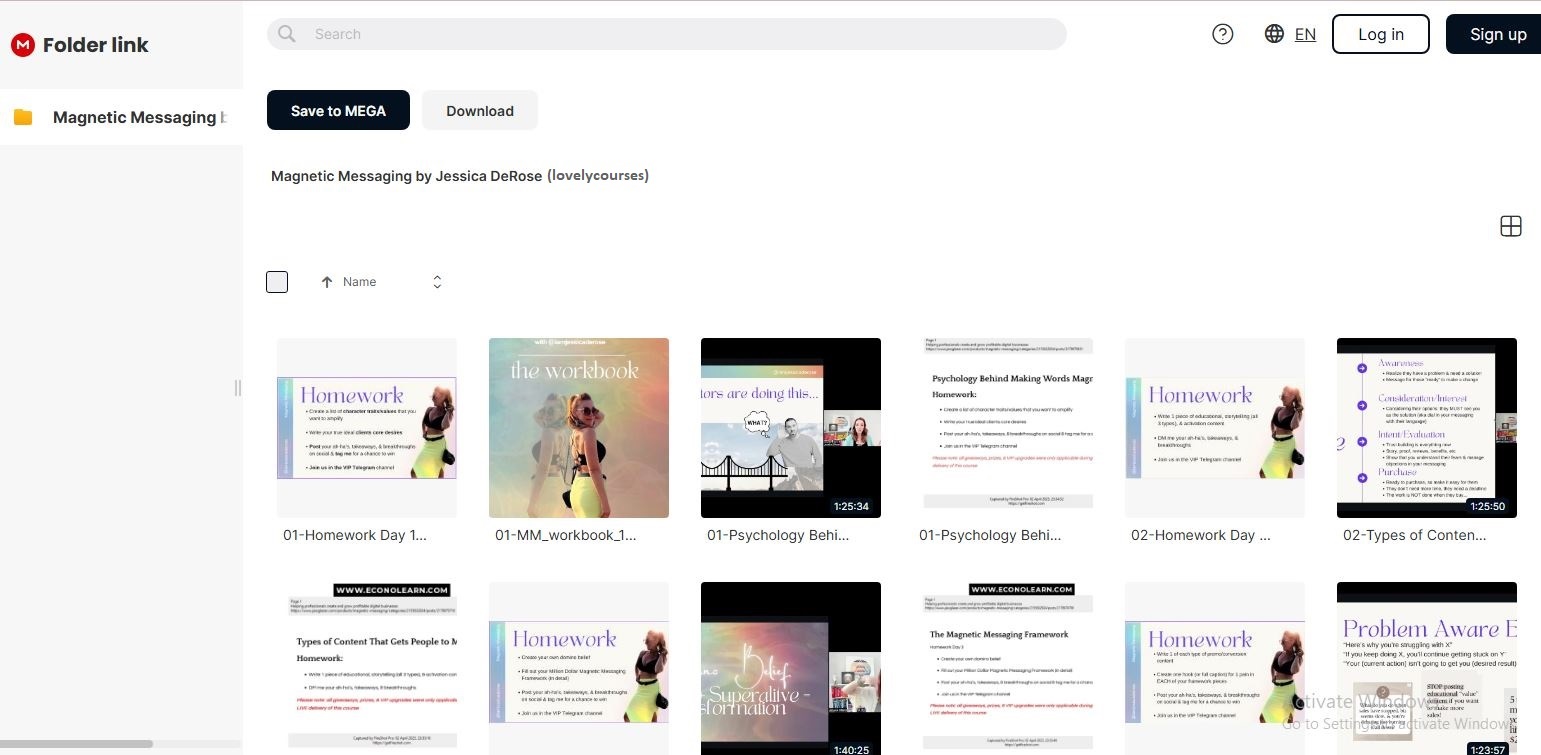
Task: Open the help question mark icon
Action: [1222, 34]
